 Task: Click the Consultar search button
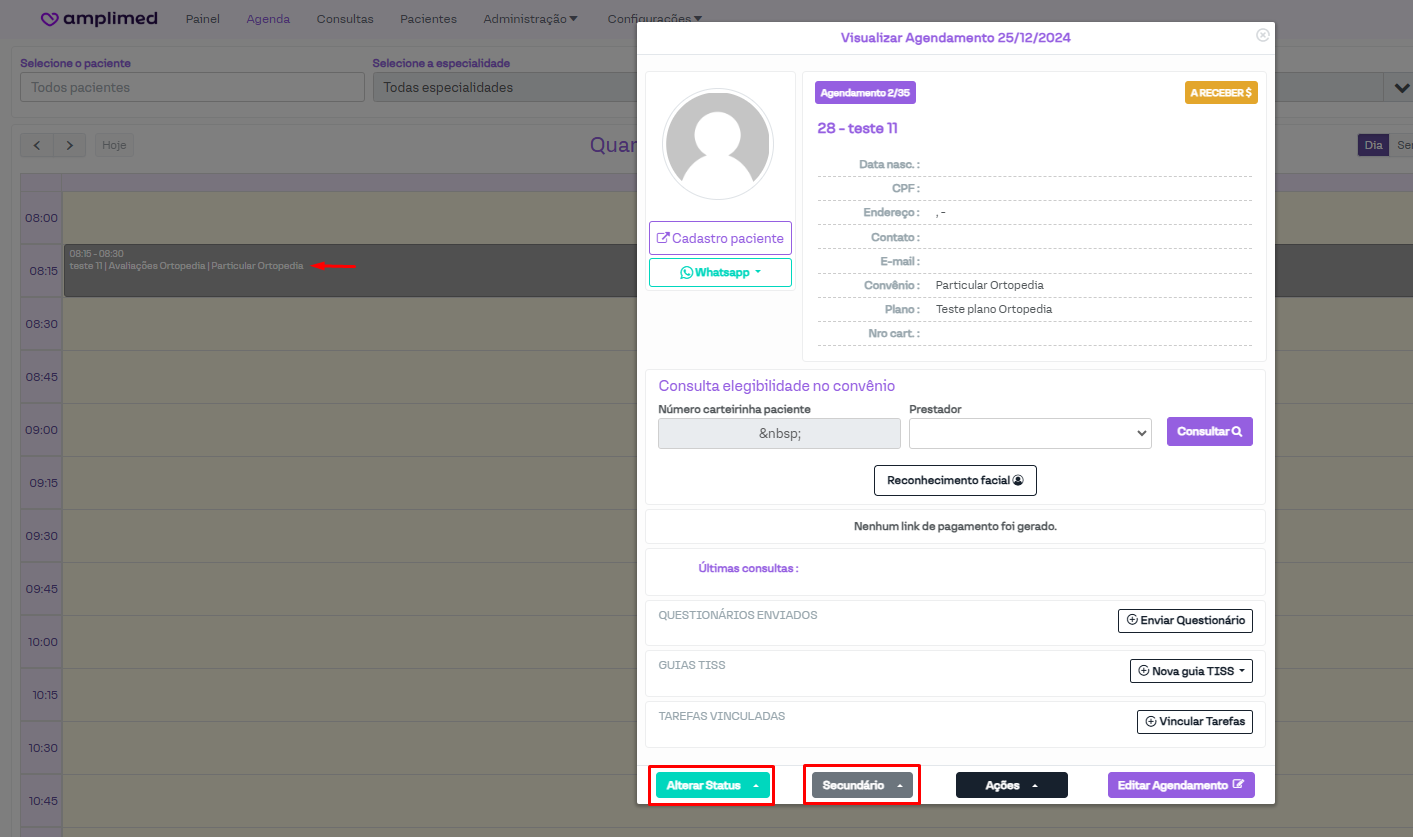coord(1209,432)
